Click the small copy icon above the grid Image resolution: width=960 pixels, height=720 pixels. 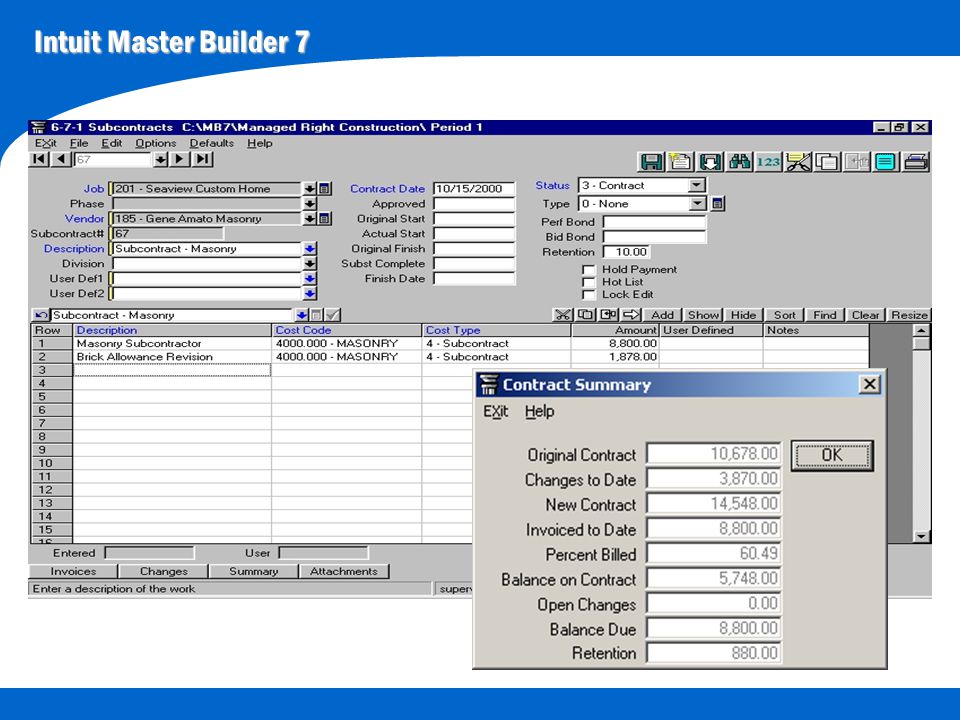click(585, 315)
